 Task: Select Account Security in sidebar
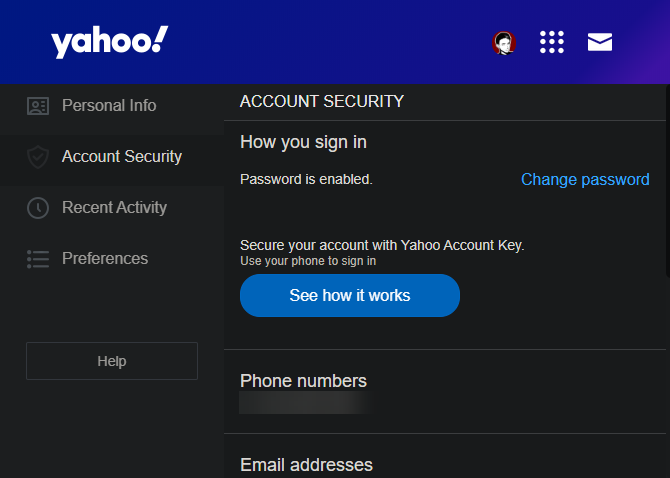coord(122,157)
